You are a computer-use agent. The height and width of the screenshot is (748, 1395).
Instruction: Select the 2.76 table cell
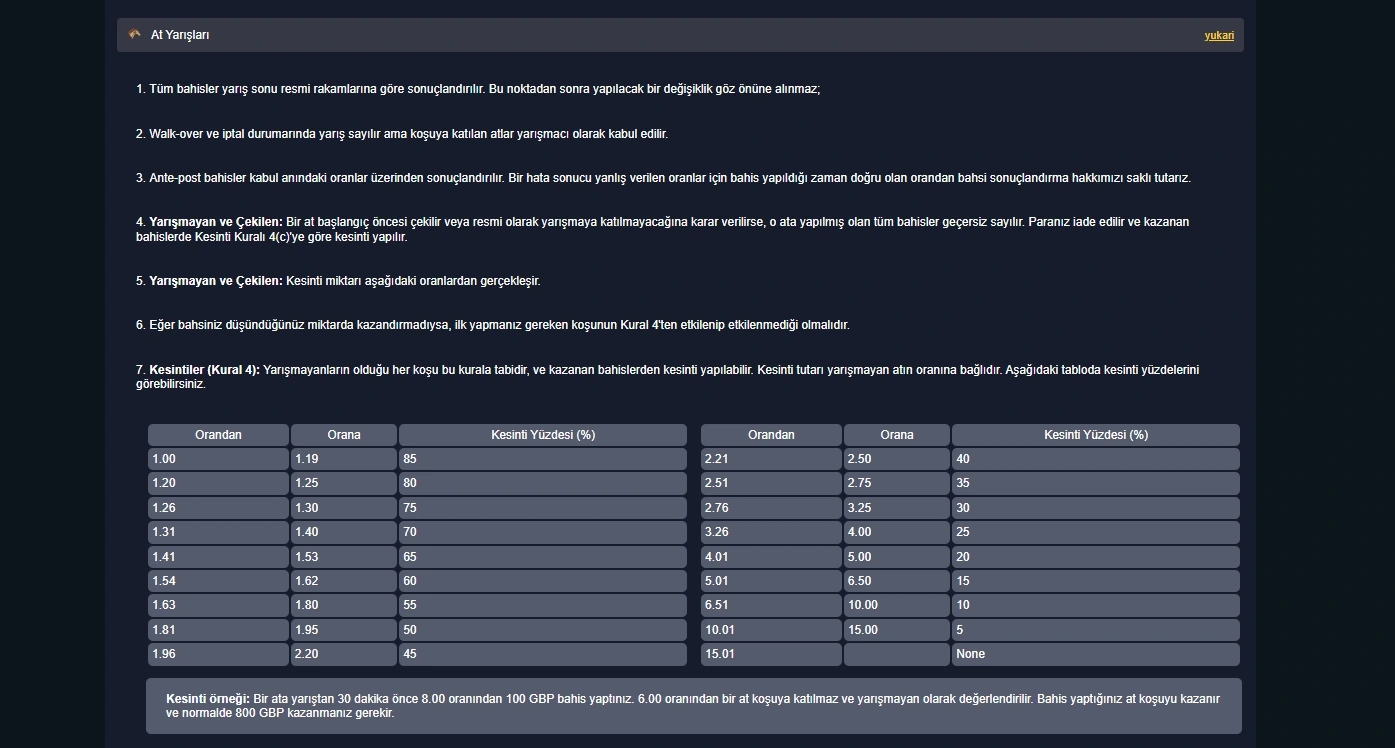tap(771, 508)
